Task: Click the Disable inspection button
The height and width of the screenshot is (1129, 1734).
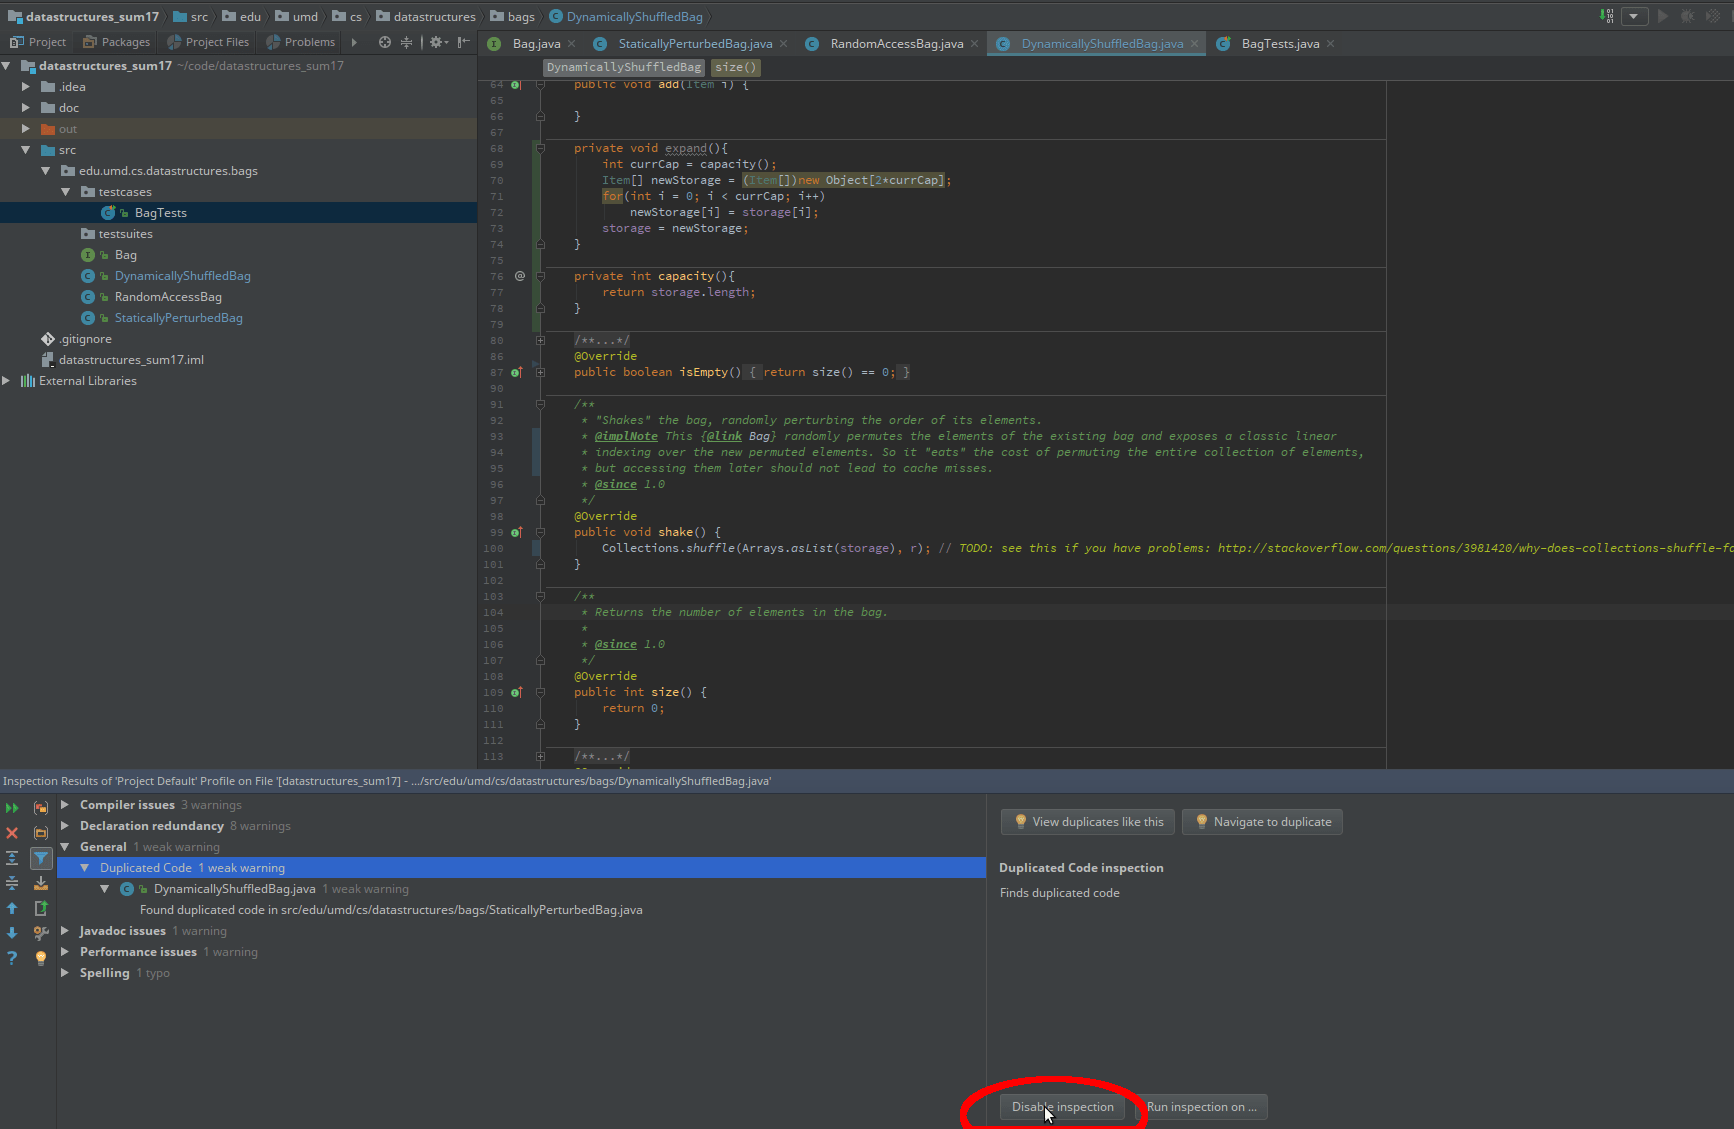Action: click(1062, 1107)
